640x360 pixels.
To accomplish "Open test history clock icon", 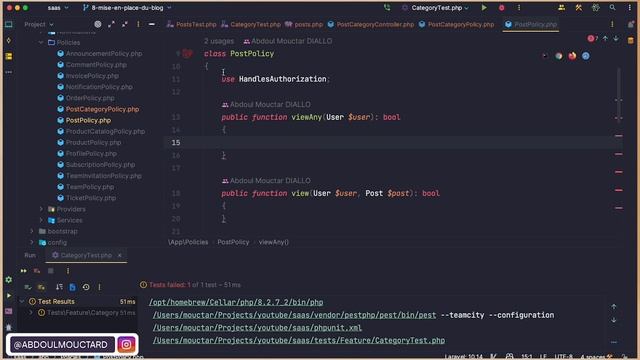I will pos(86,287).
